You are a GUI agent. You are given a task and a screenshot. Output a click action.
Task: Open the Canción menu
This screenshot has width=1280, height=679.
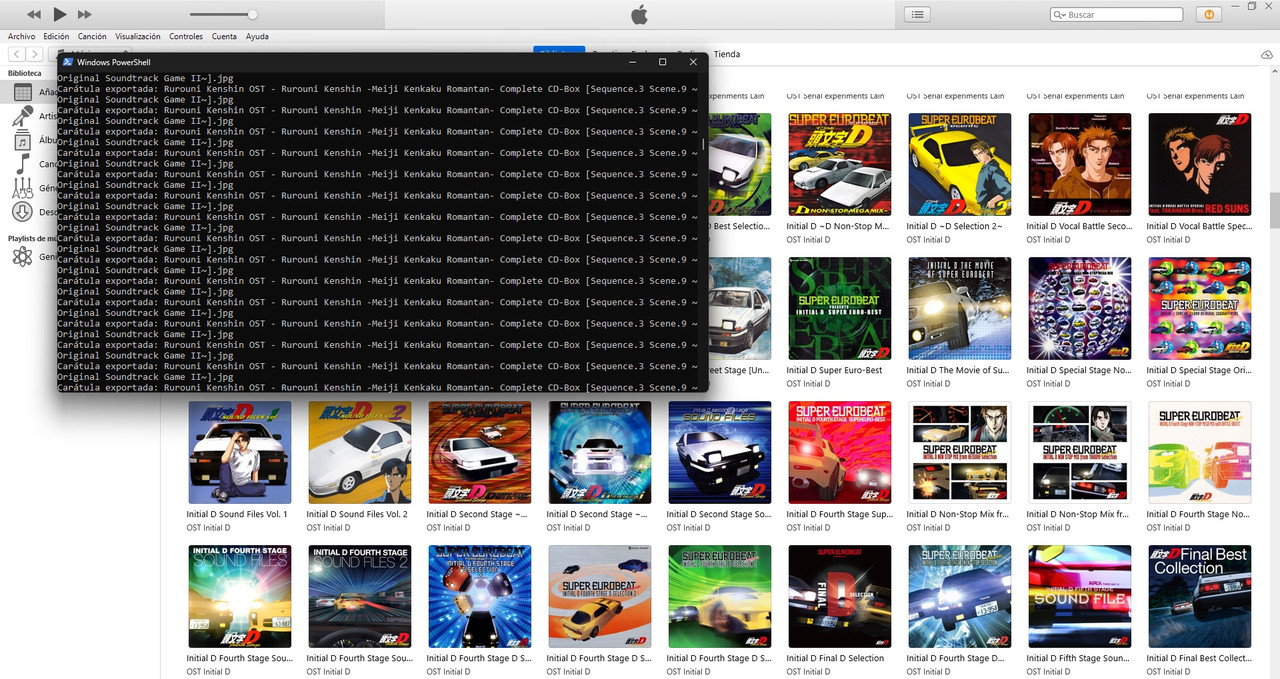[x=92, y=36]
